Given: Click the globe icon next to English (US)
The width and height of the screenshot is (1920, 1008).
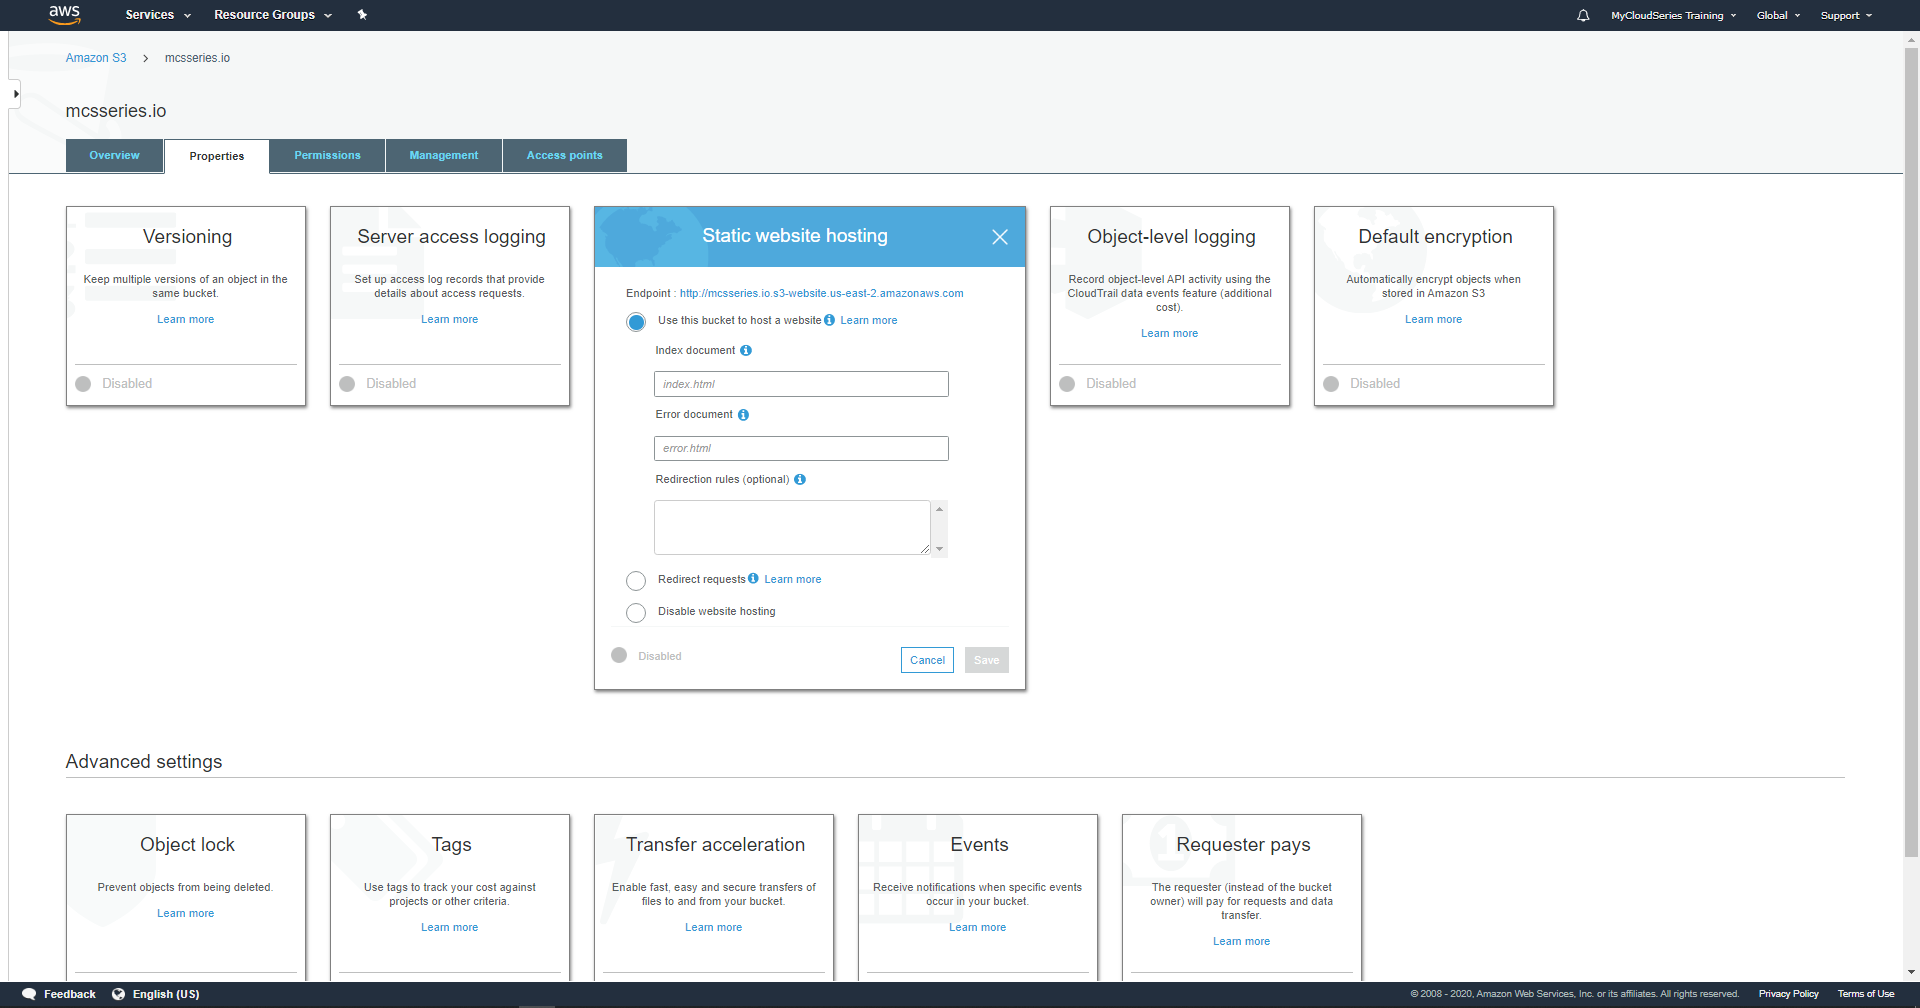Looking at the screenshot, I should [x=116, y=993].
